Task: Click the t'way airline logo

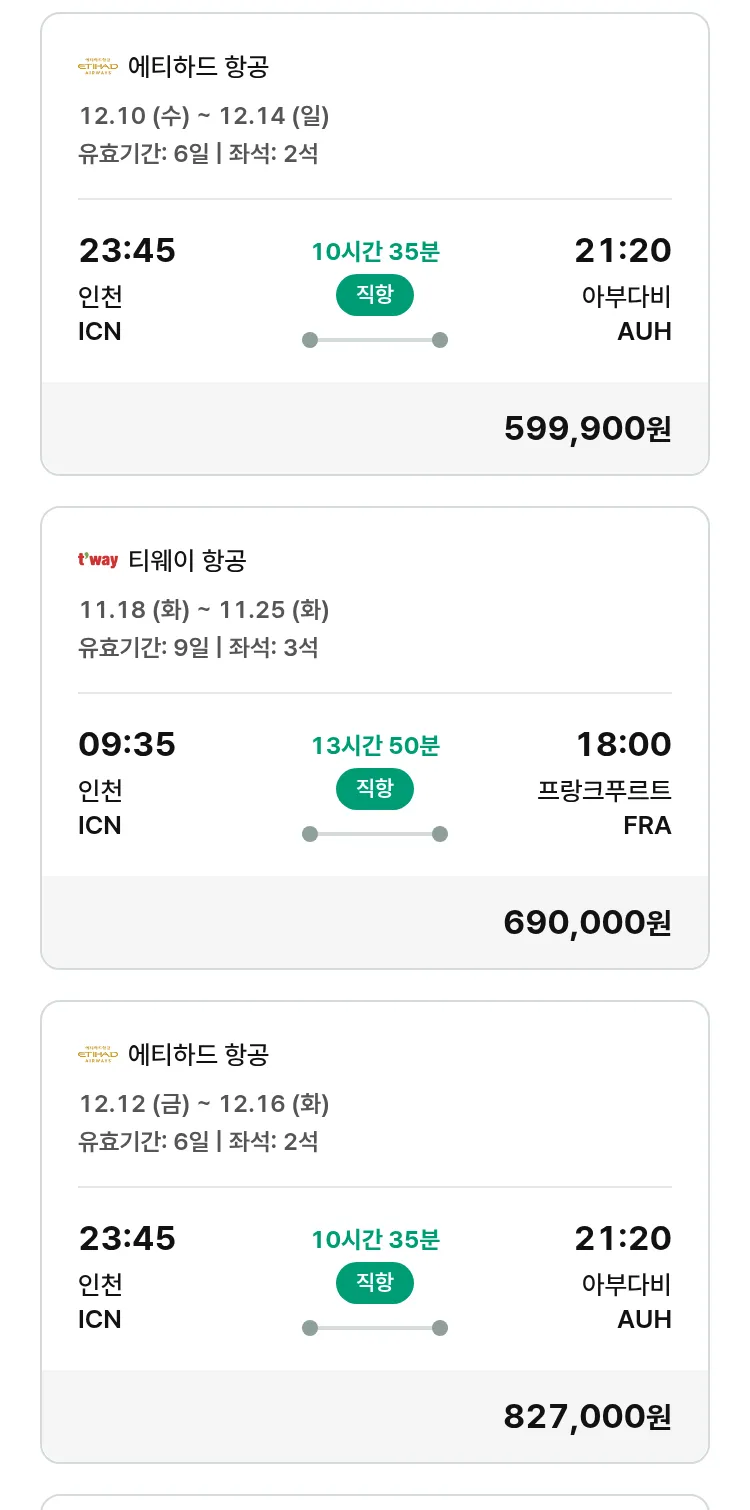Action: pos(98,560)
